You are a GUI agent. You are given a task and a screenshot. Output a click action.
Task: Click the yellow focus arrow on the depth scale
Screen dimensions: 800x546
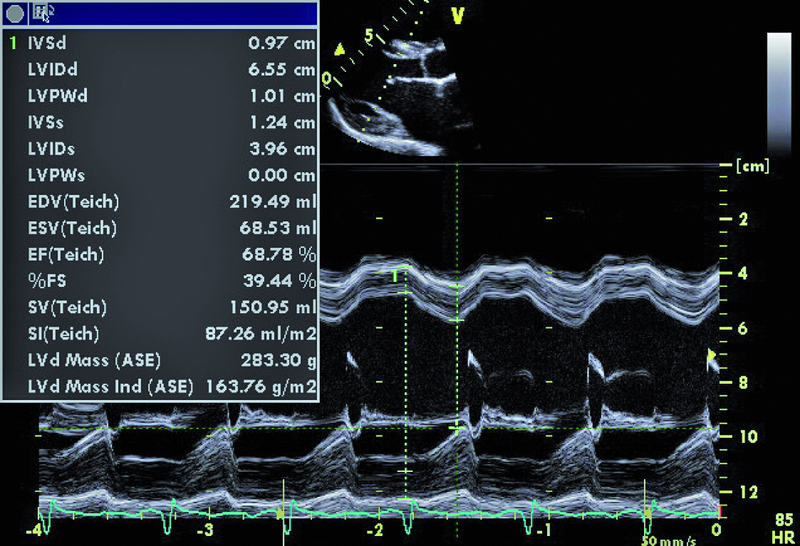click(712, 355)
